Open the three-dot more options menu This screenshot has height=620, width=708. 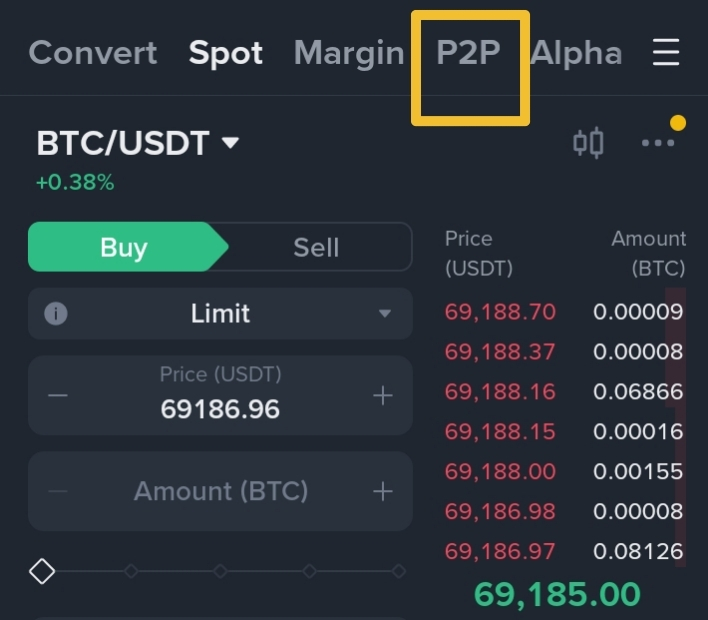click(658, 143)
